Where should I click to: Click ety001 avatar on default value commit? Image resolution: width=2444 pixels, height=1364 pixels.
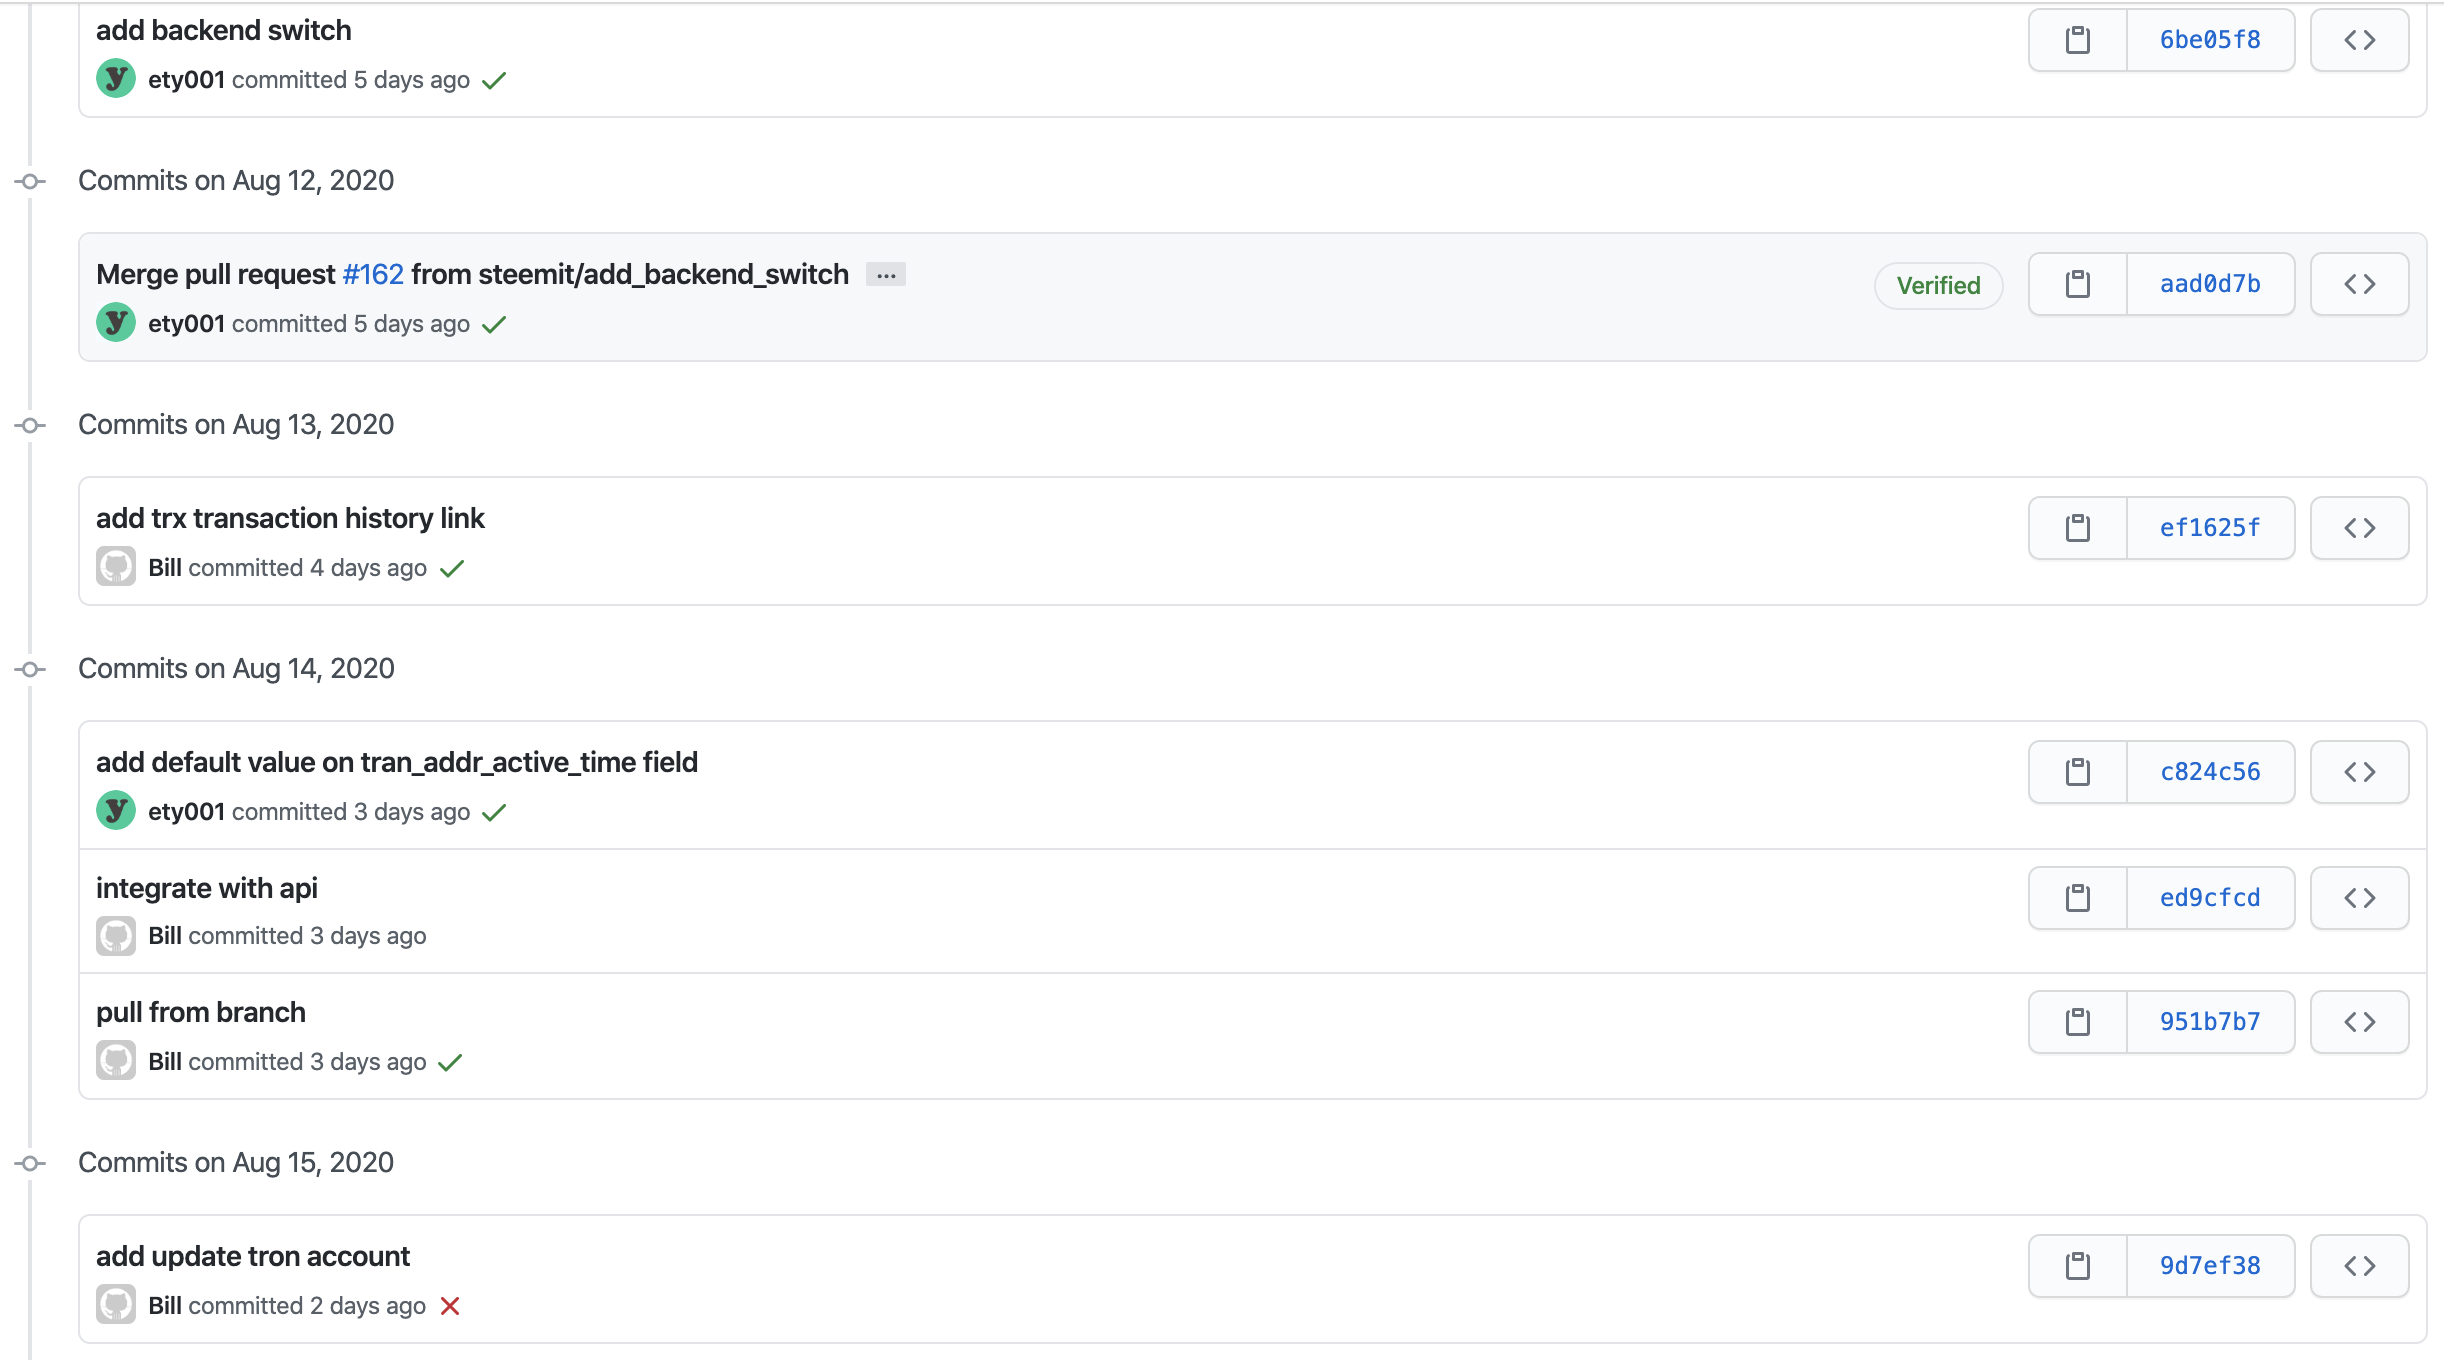click(116, 811)
